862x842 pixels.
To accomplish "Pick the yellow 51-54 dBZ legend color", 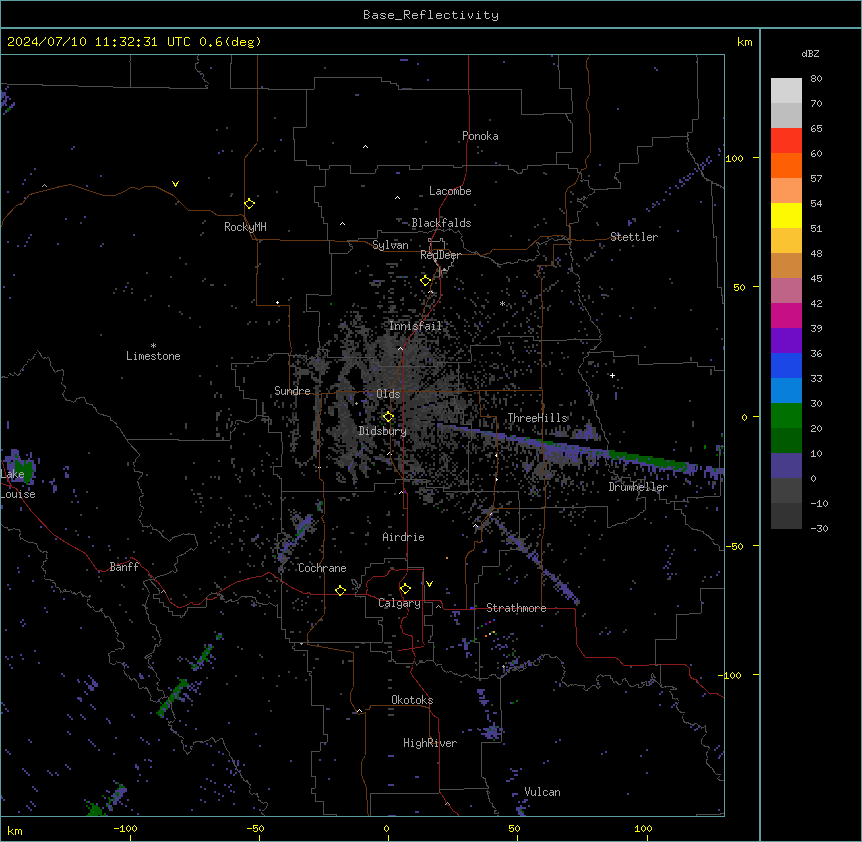I will pos(786,215).
